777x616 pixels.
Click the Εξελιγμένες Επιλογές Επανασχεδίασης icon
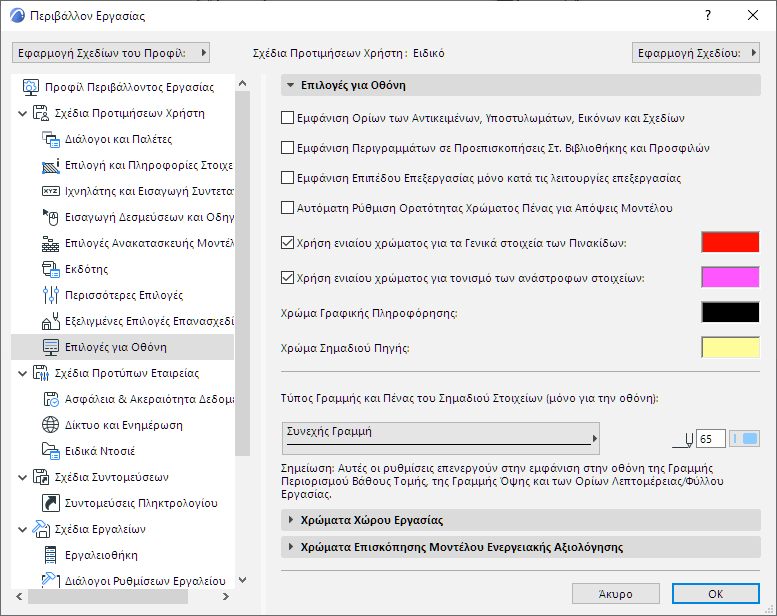tap(51, 321)
